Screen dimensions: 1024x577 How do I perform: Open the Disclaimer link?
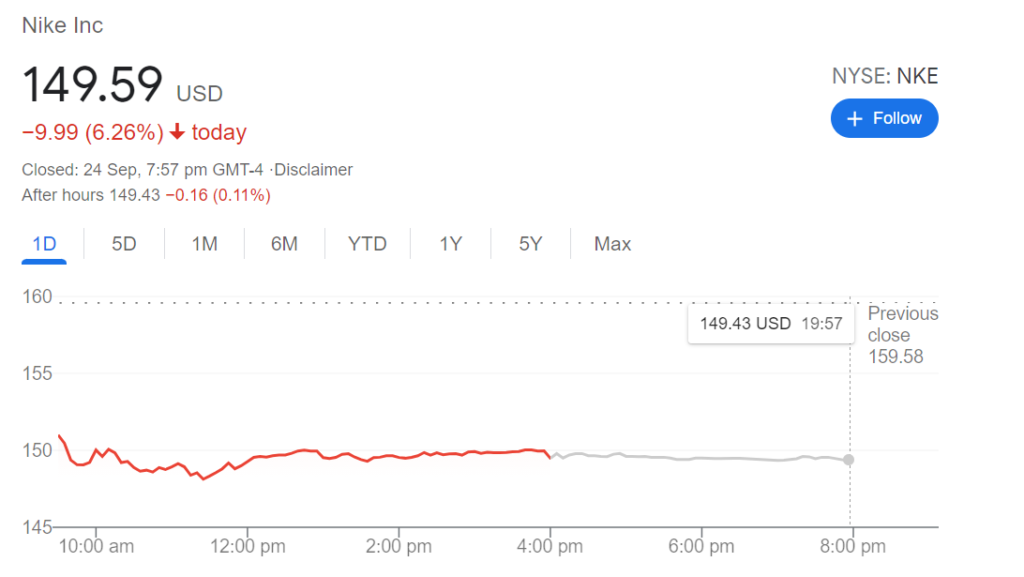click(x=313, y=170)
